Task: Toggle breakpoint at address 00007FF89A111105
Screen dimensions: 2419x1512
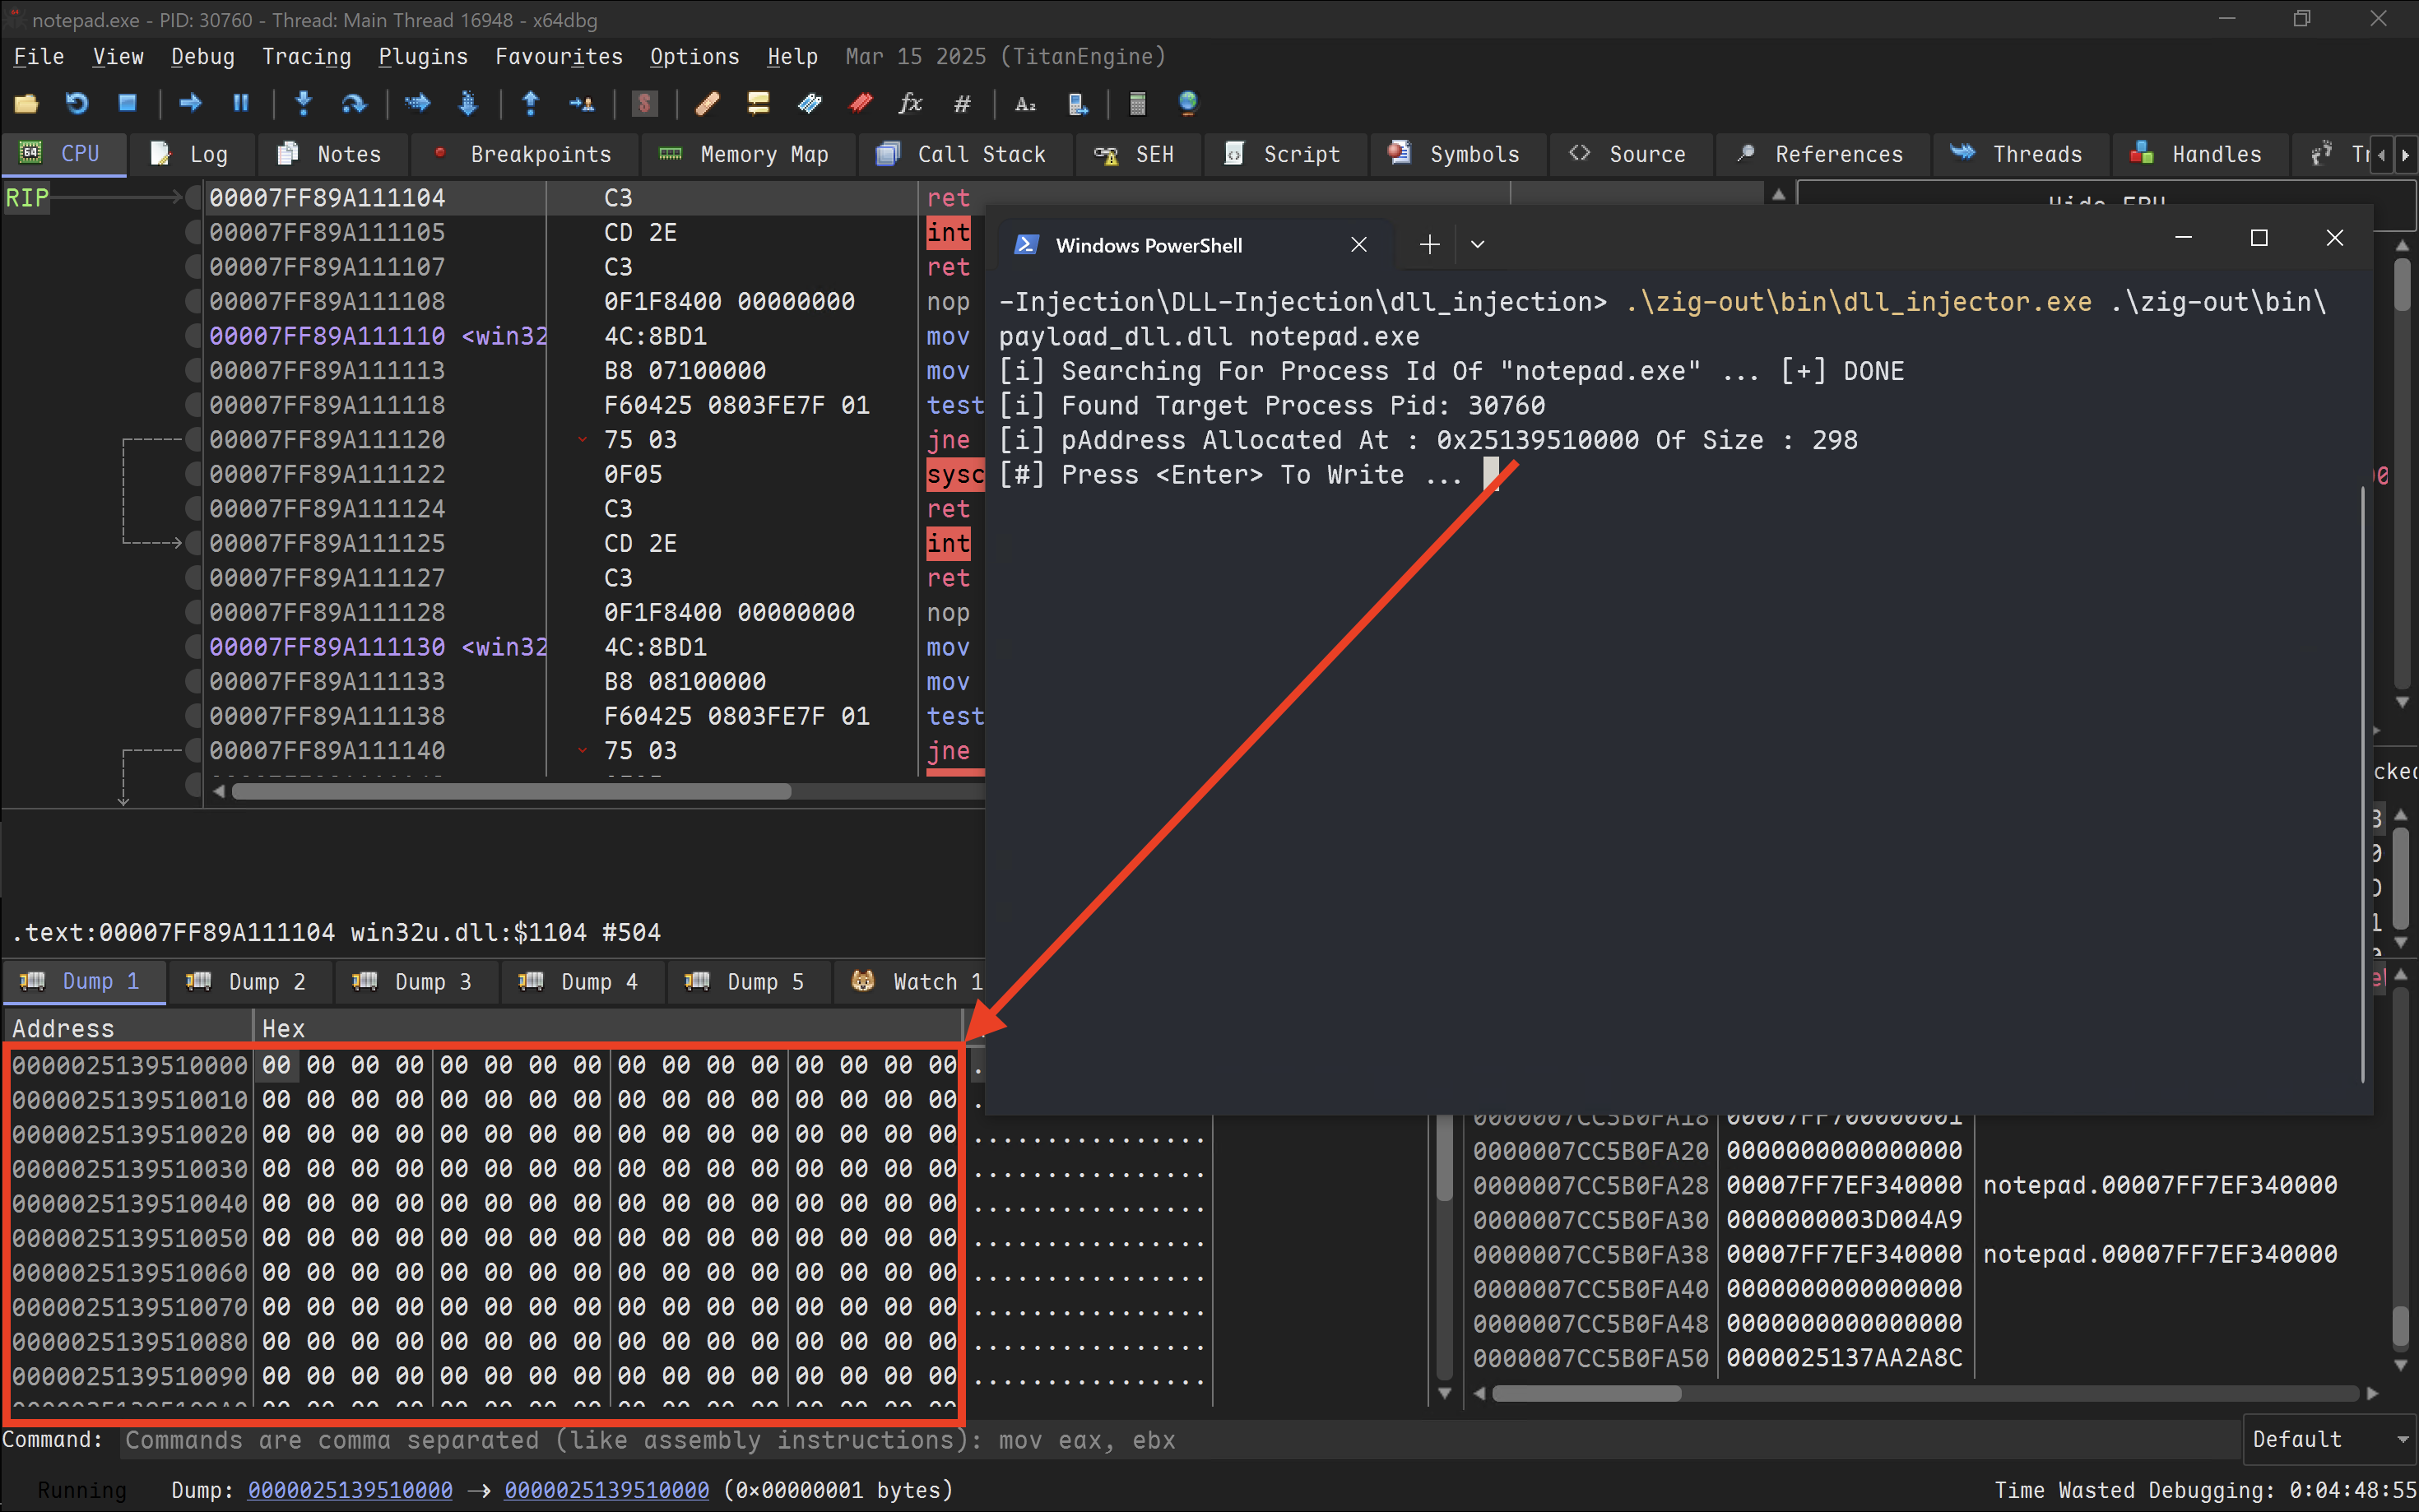Action: coord(193,232)
